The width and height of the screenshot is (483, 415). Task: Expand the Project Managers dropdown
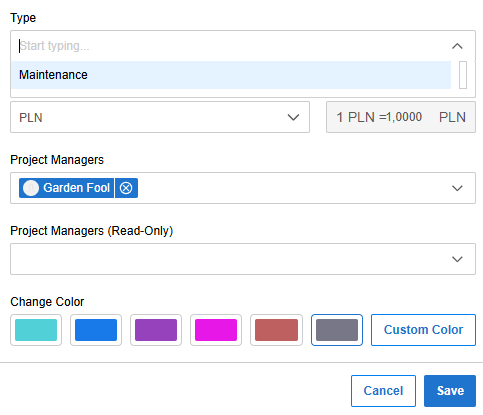[457, 188]
